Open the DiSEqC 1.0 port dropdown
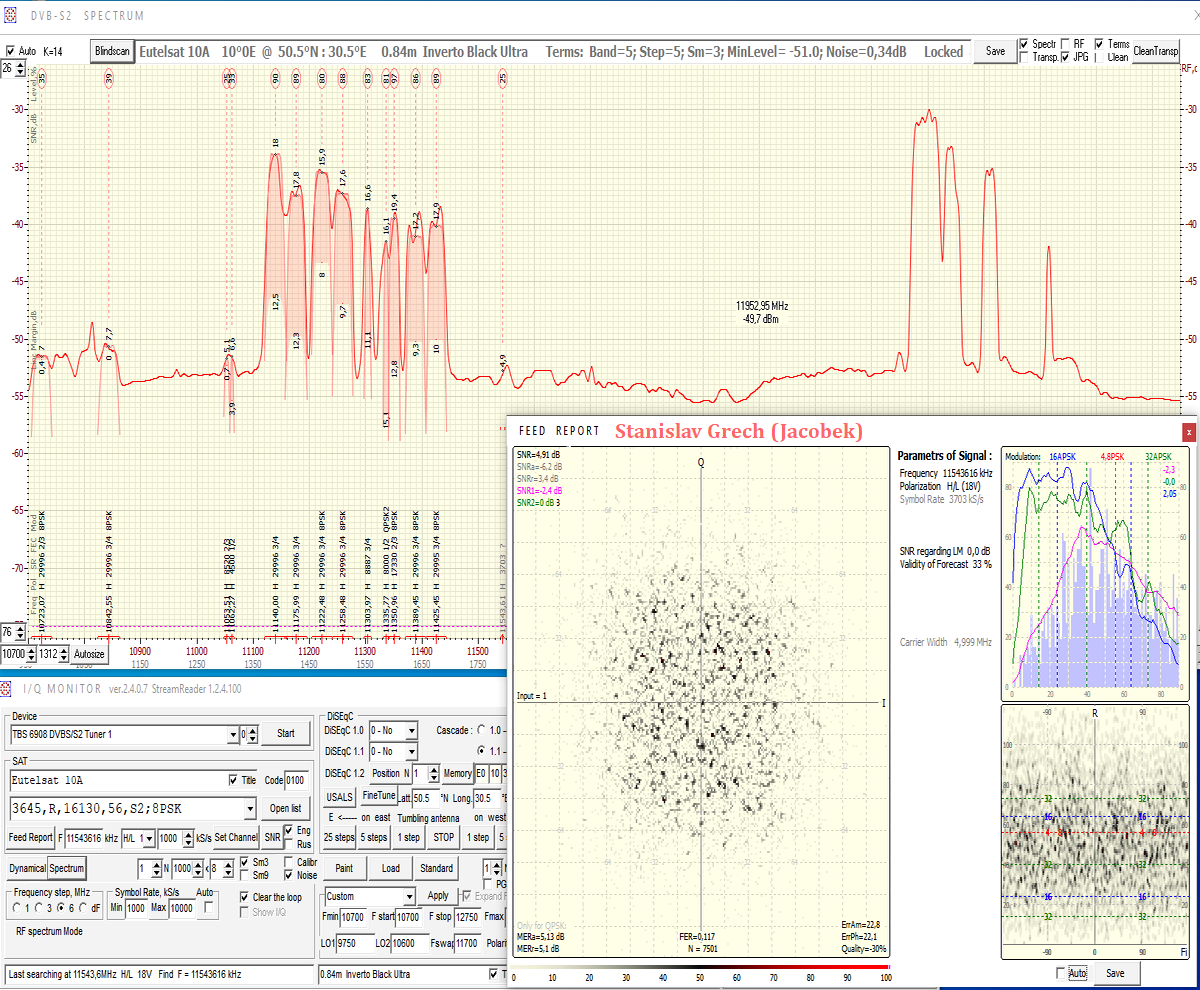 [x=410, y=730]
